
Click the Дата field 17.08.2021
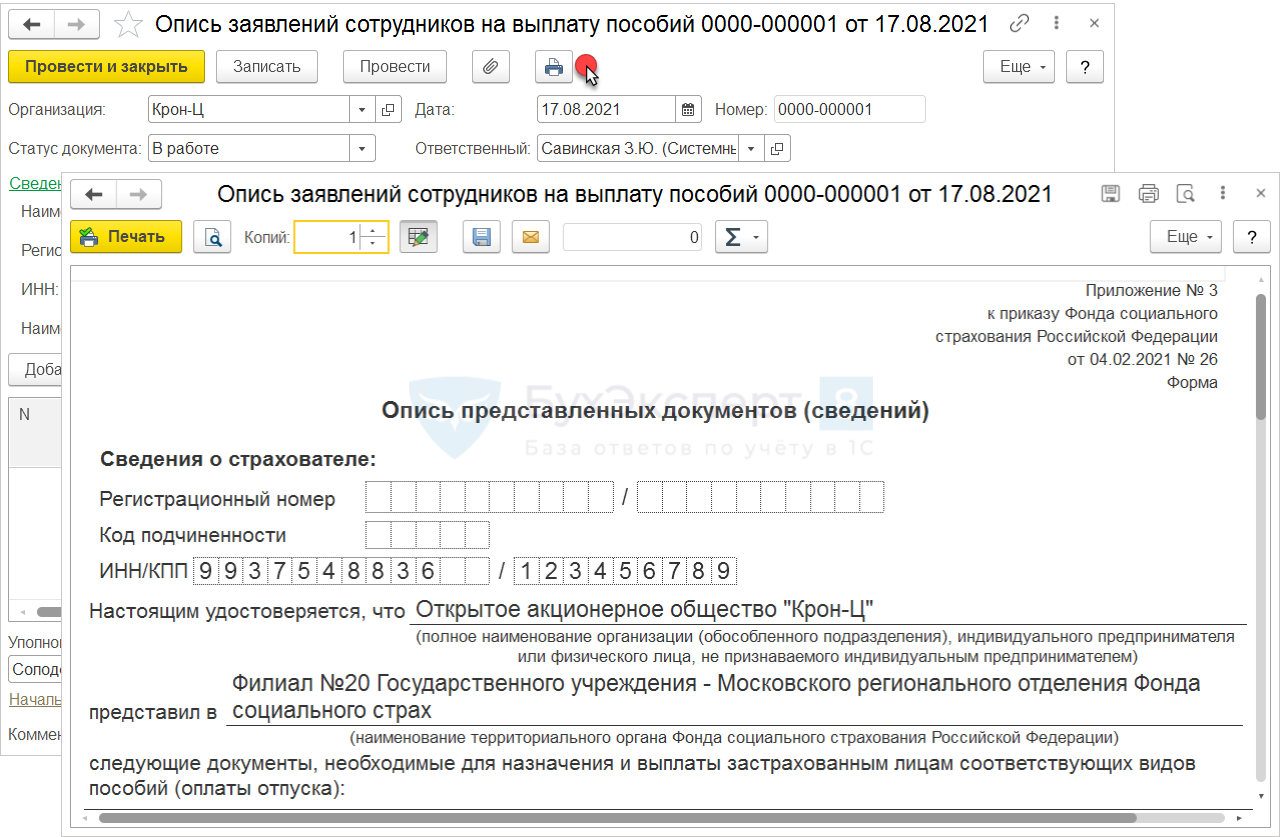coord(607,110)
